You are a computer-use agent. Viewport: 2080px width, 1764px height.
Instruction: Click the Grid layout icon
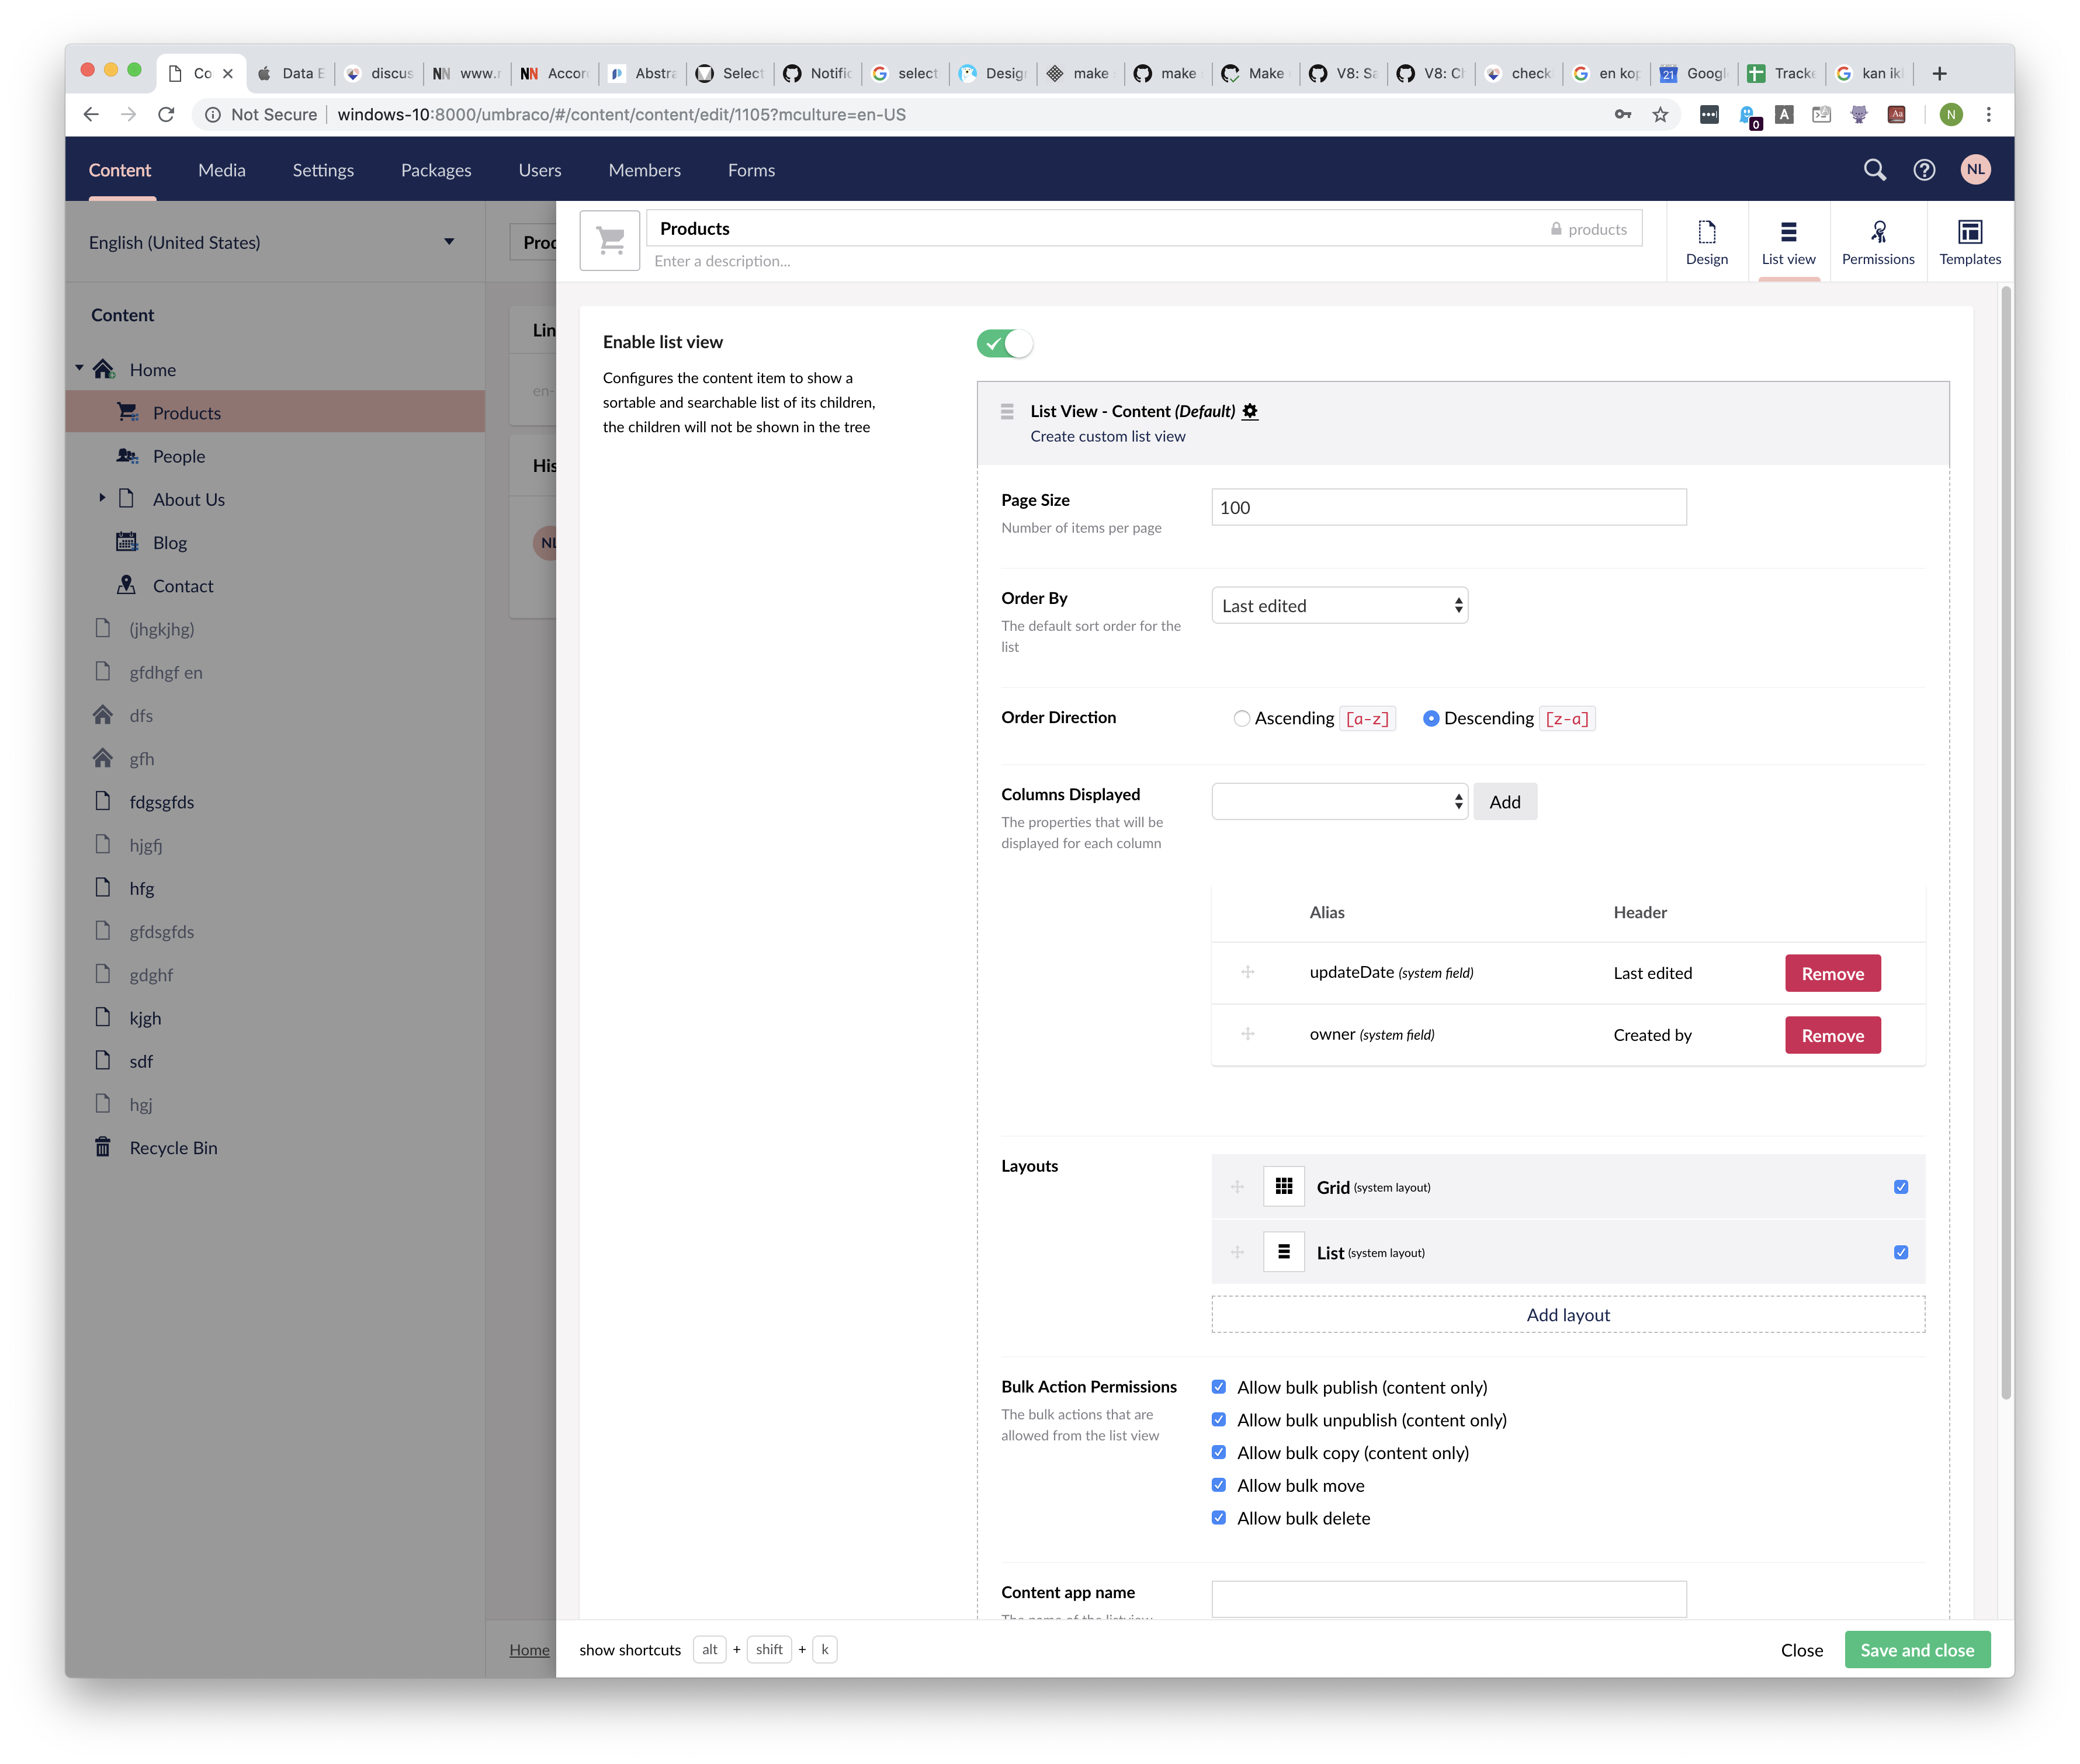tap(1284, 1187)
